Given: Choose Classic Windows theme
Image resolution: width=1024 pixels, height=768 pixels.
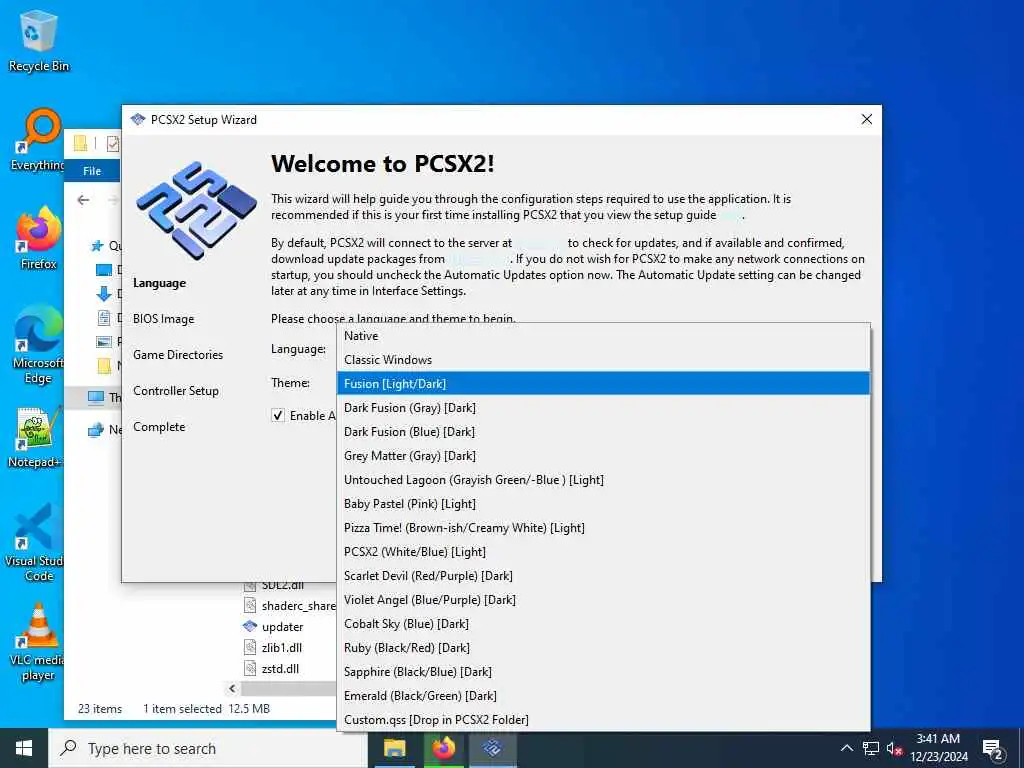Looking at the screenshot, I should 603,360.
